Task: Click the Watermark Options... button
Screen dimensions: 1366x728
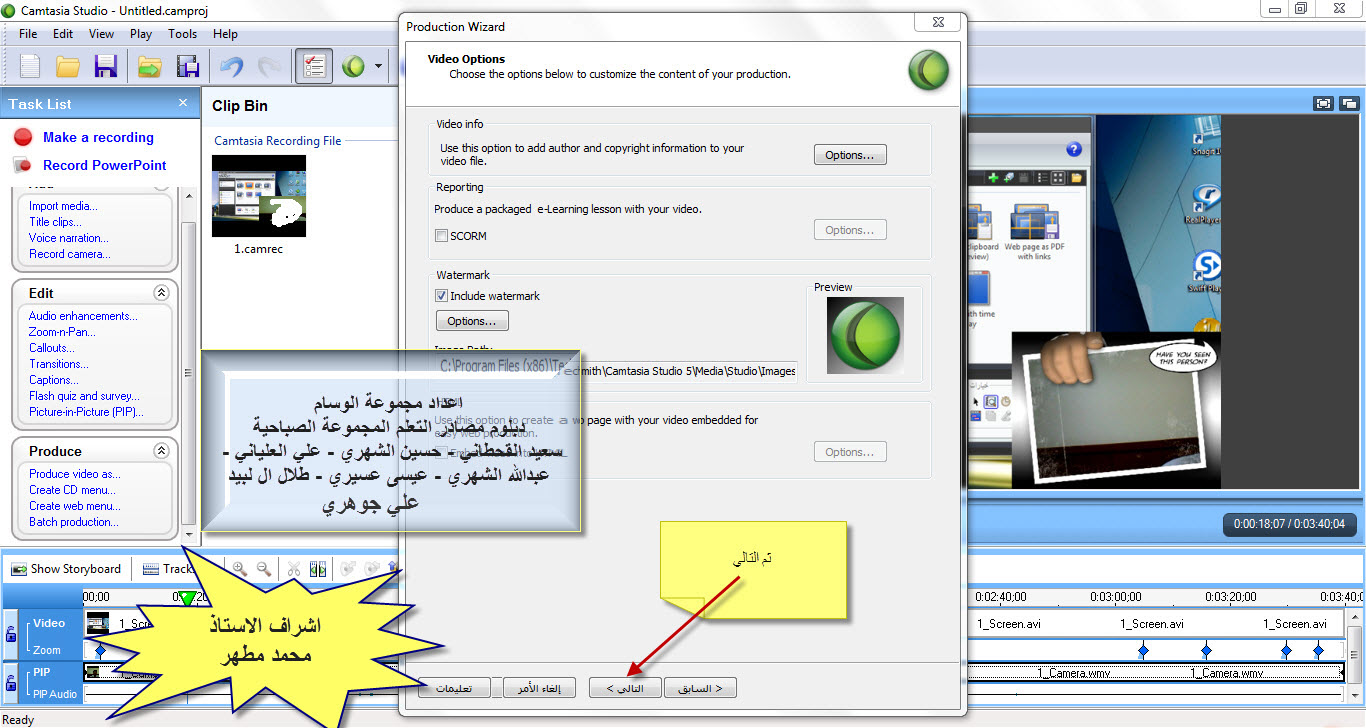Action: (x=472, y=321)
